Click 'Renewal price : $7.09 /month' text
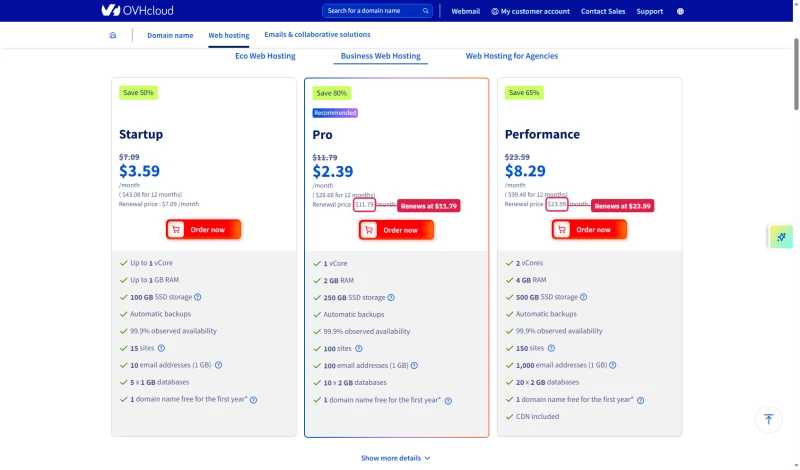Viewport: 800px width, 470px height. tap(159, 204)
